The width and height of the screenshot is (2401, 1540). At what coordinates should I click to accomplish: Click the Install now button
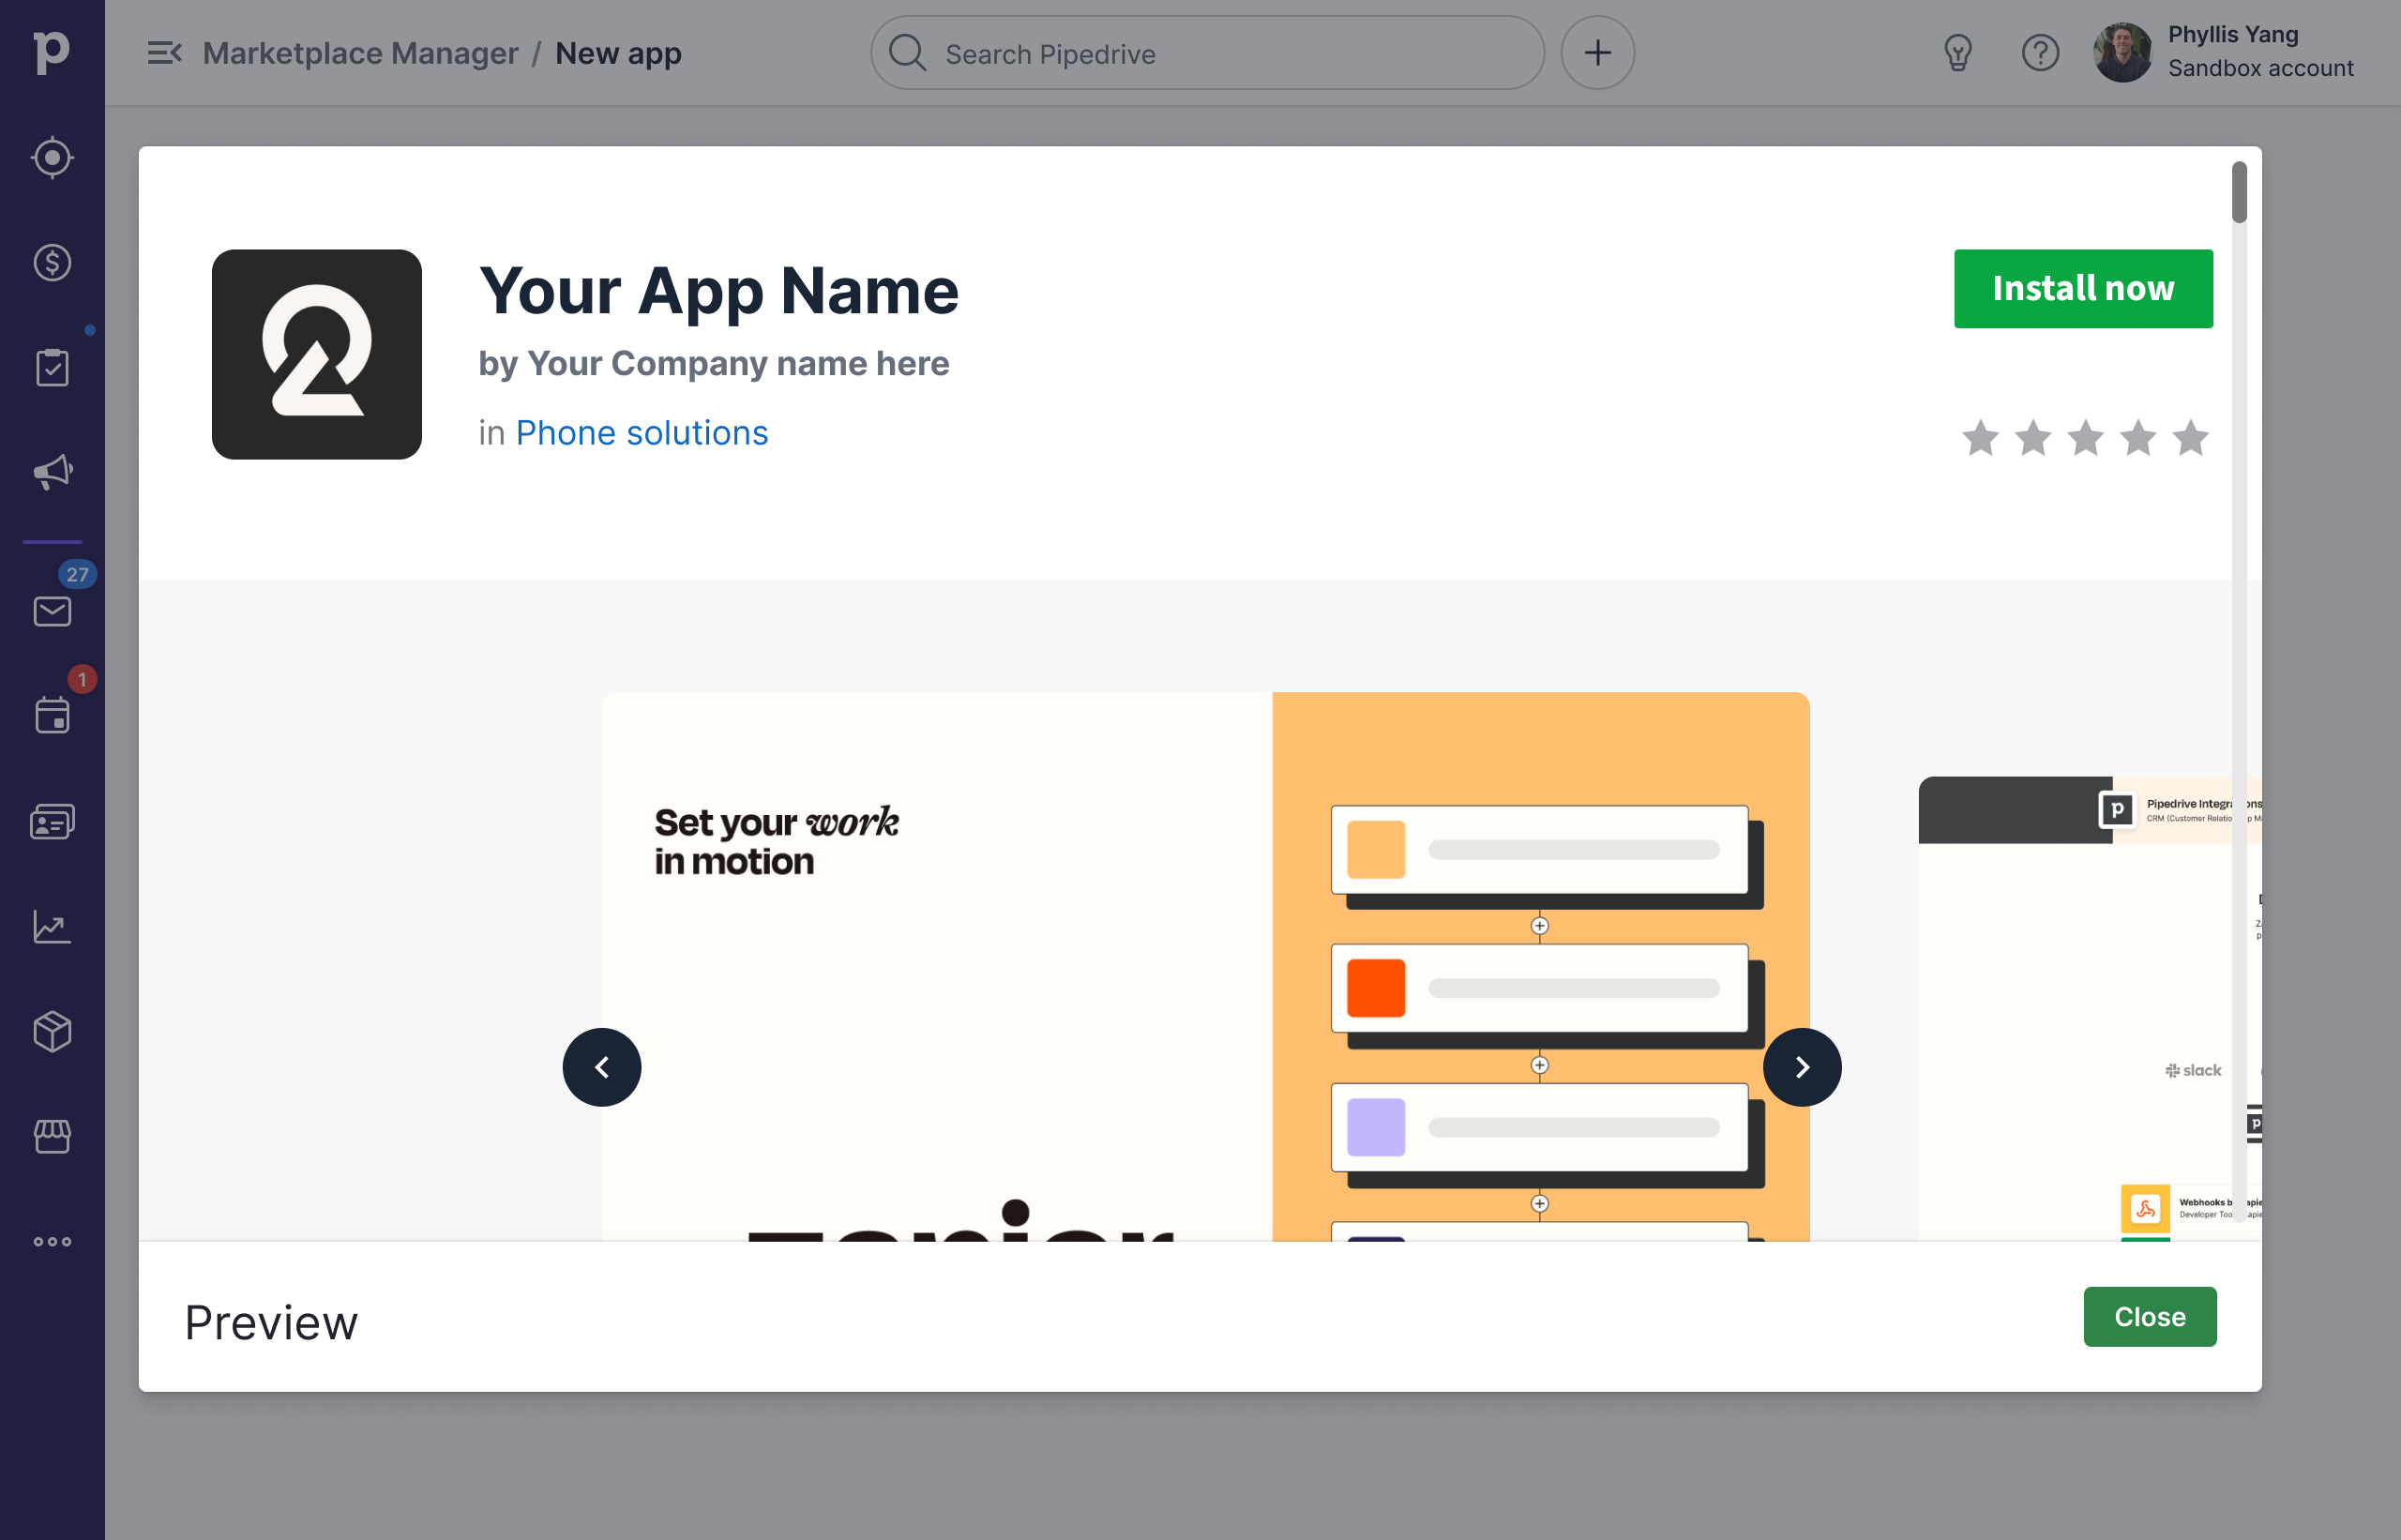click(2083, 289)
